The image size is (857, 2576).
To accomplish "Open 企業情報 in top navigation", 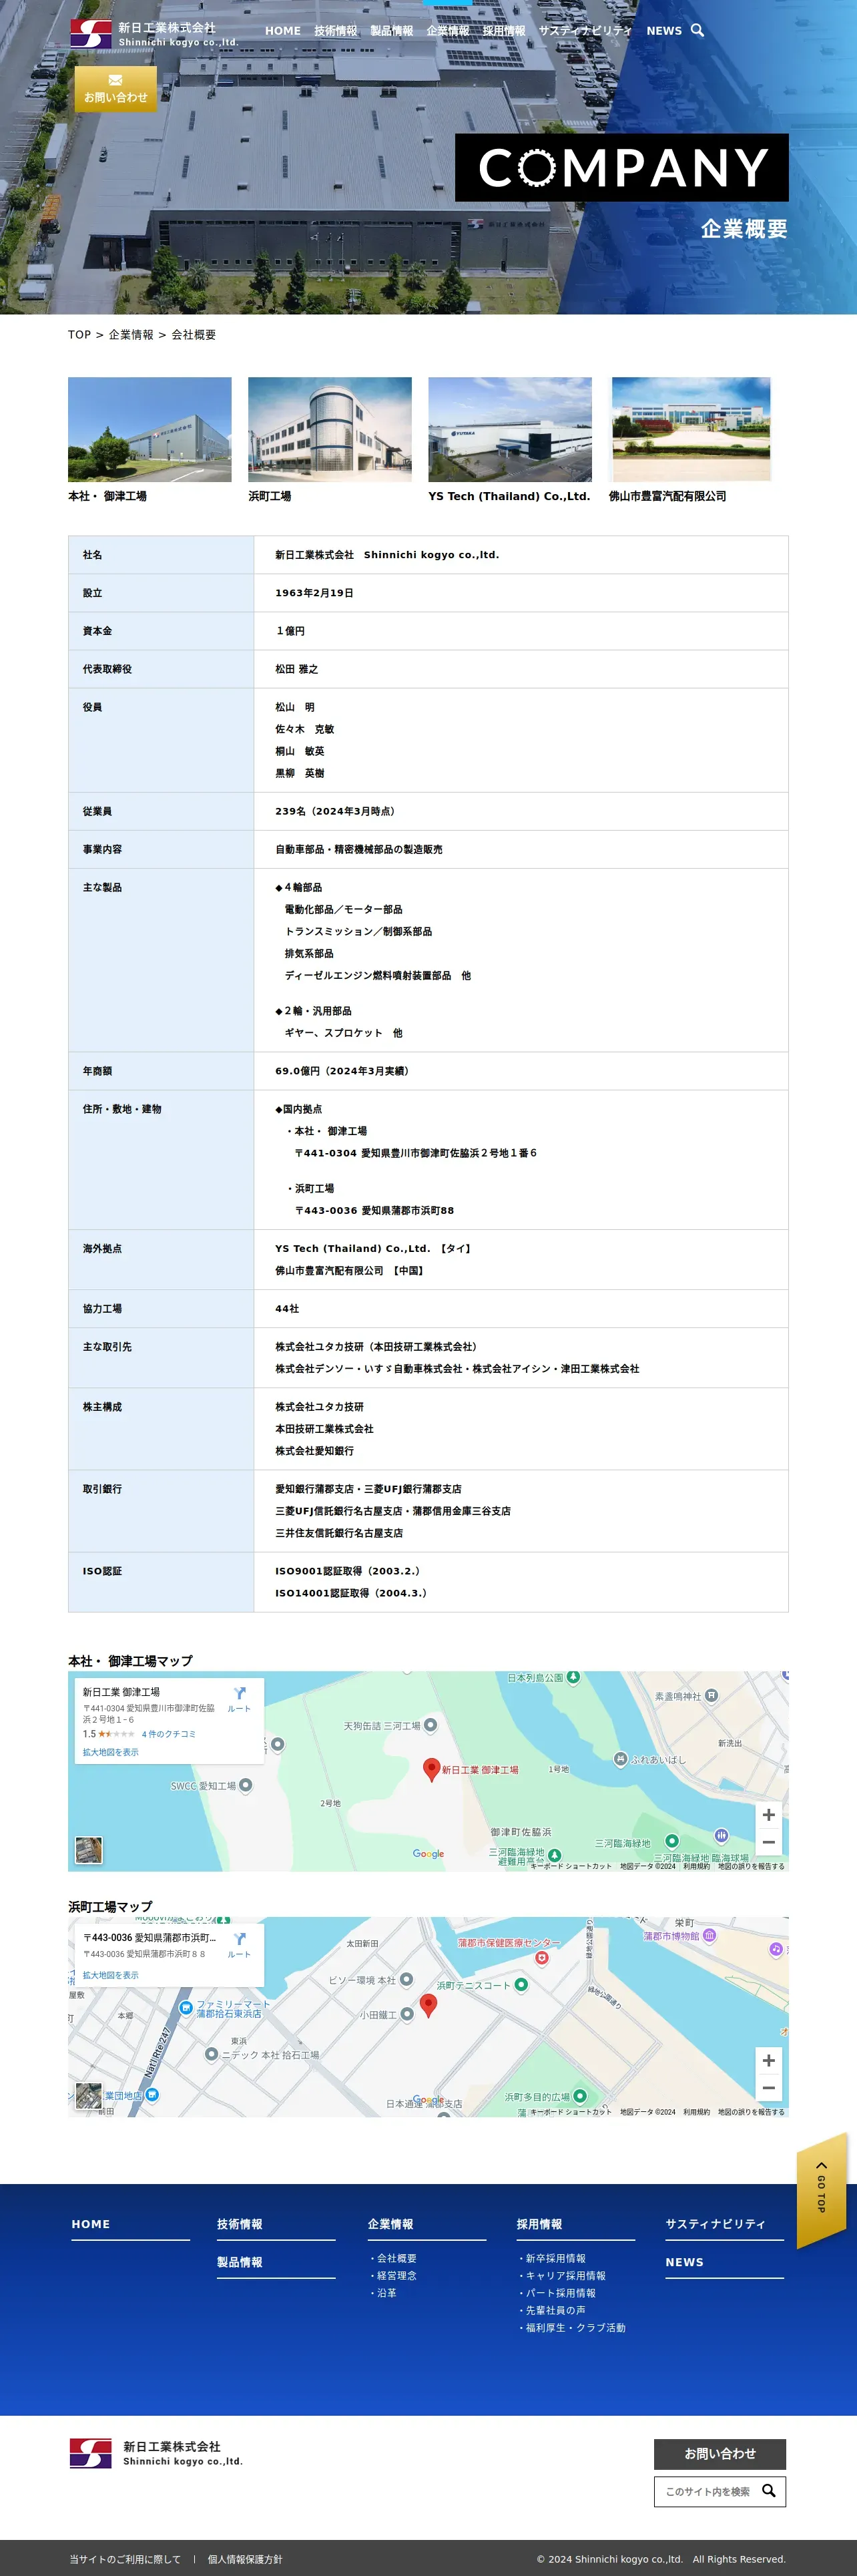I will (448, 31).
